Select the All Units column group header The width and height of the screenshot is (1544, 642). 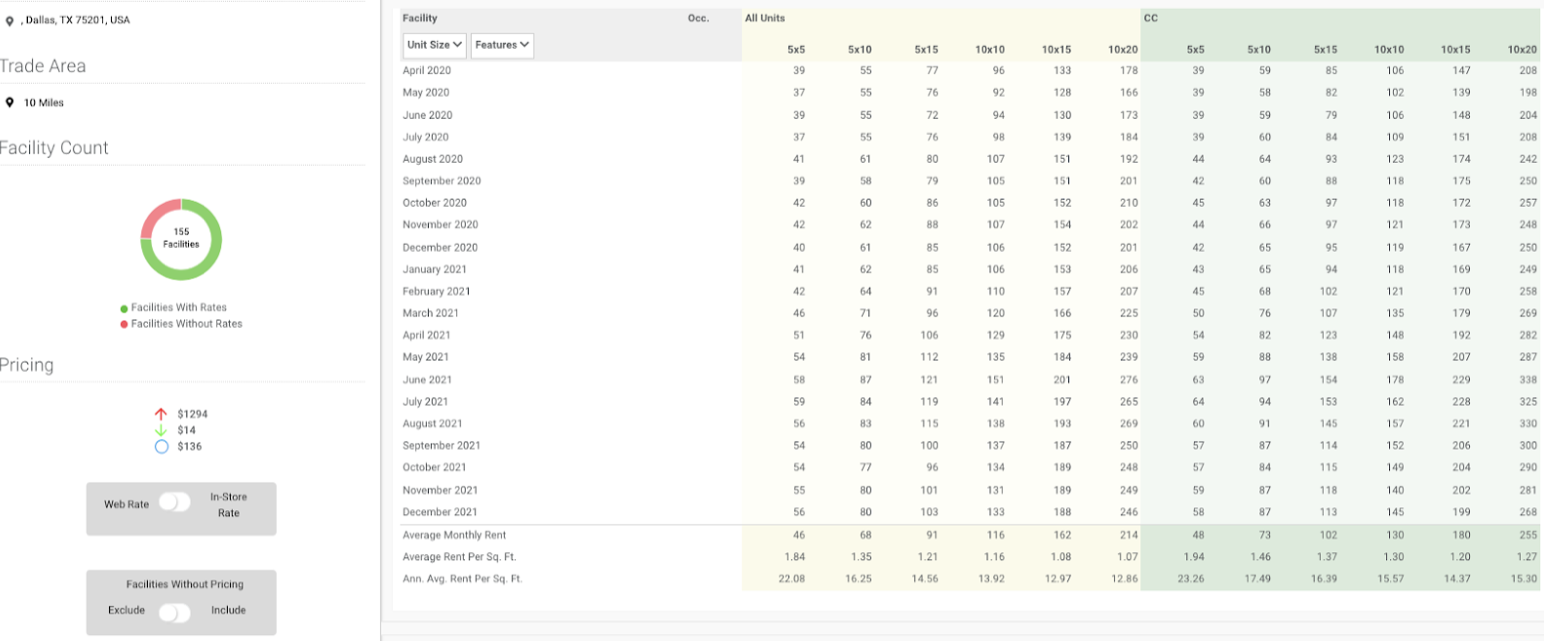(x=765, y=18)
